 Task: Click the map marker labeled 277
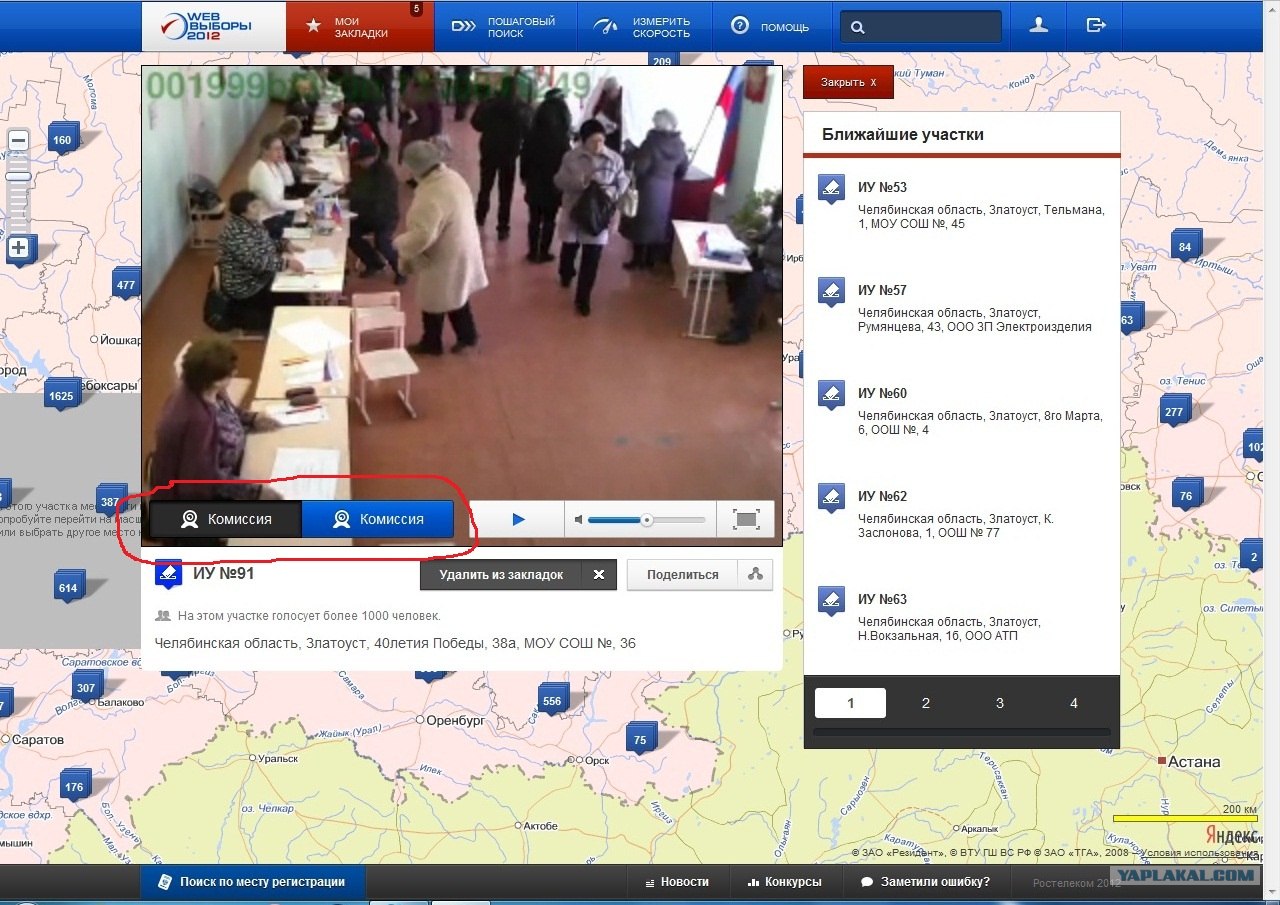pyautogui.click(x=1174, y=412)
